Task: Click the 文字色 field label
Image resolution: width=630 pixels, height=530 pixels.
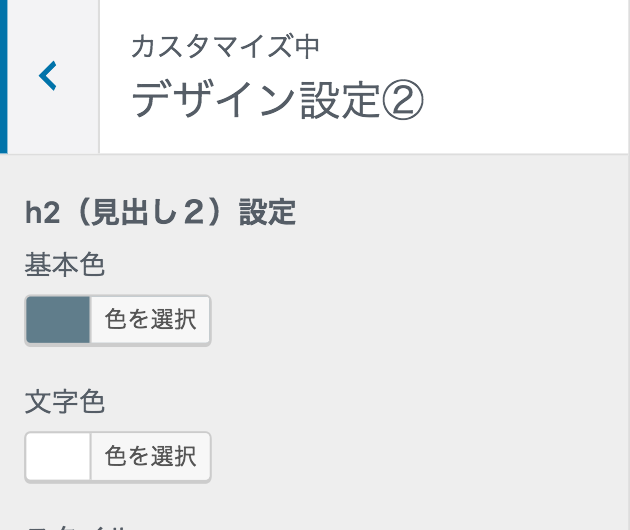Action: pyautogui.click(x=65, y=402)
